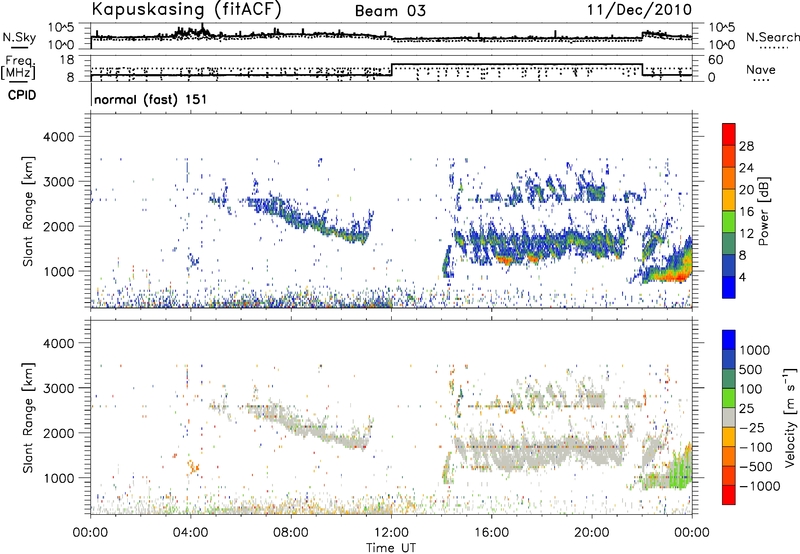Click the "N.Search" legend label
This screenshot has height=554, width=800.
pos(772,37)
